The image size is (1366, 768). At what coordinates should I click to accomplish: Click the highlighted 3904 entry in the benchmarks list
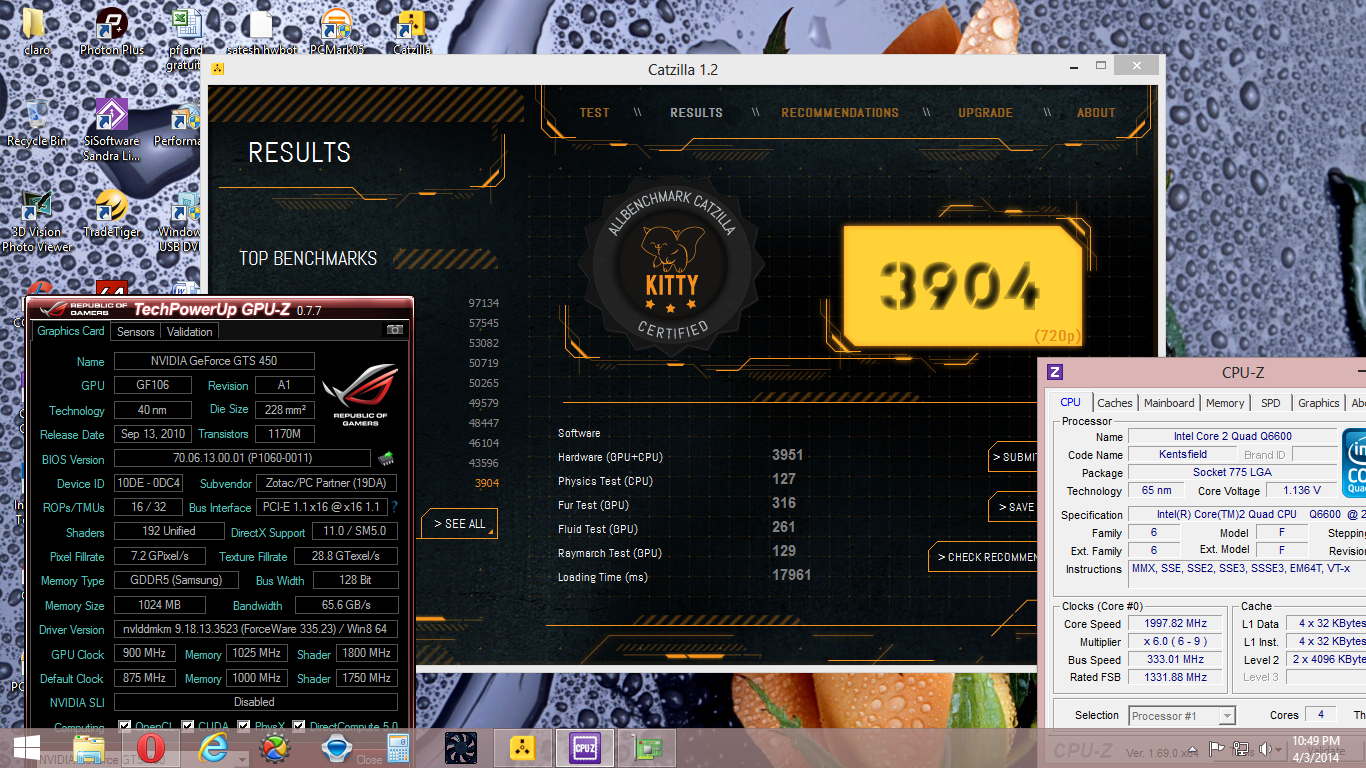487,483
